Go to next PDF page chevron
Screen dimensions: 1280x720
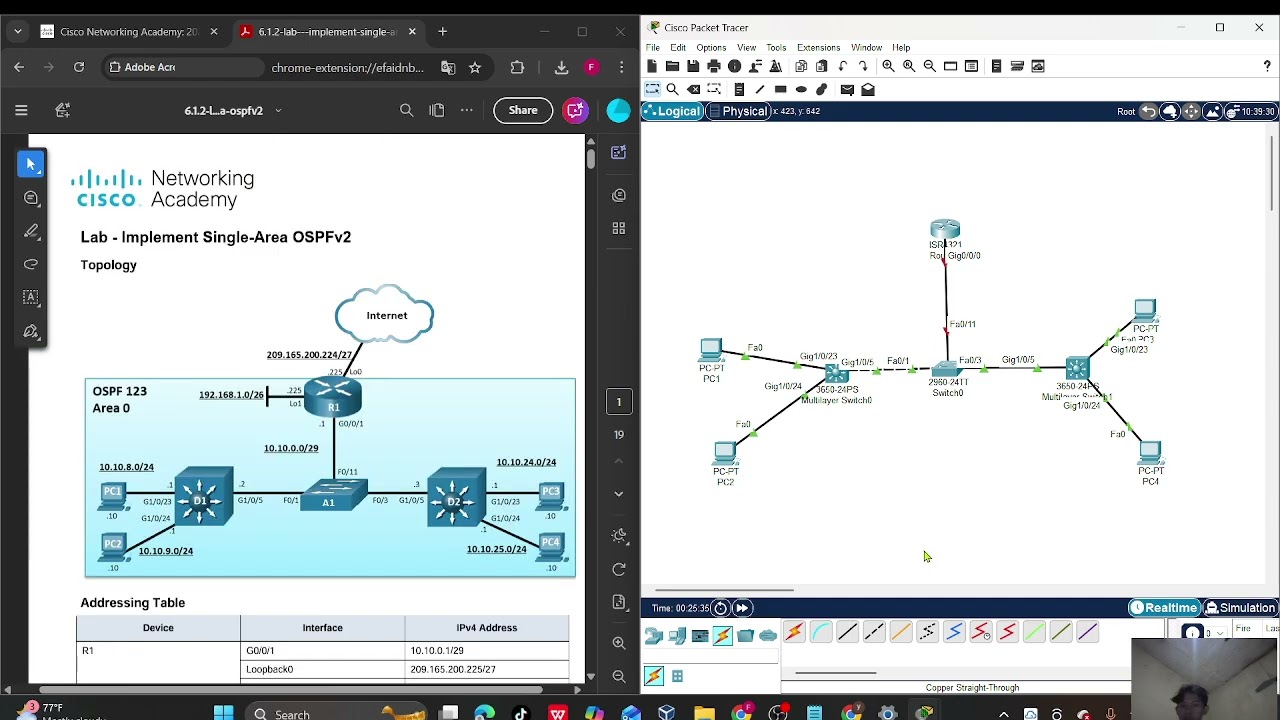[619, 494]
